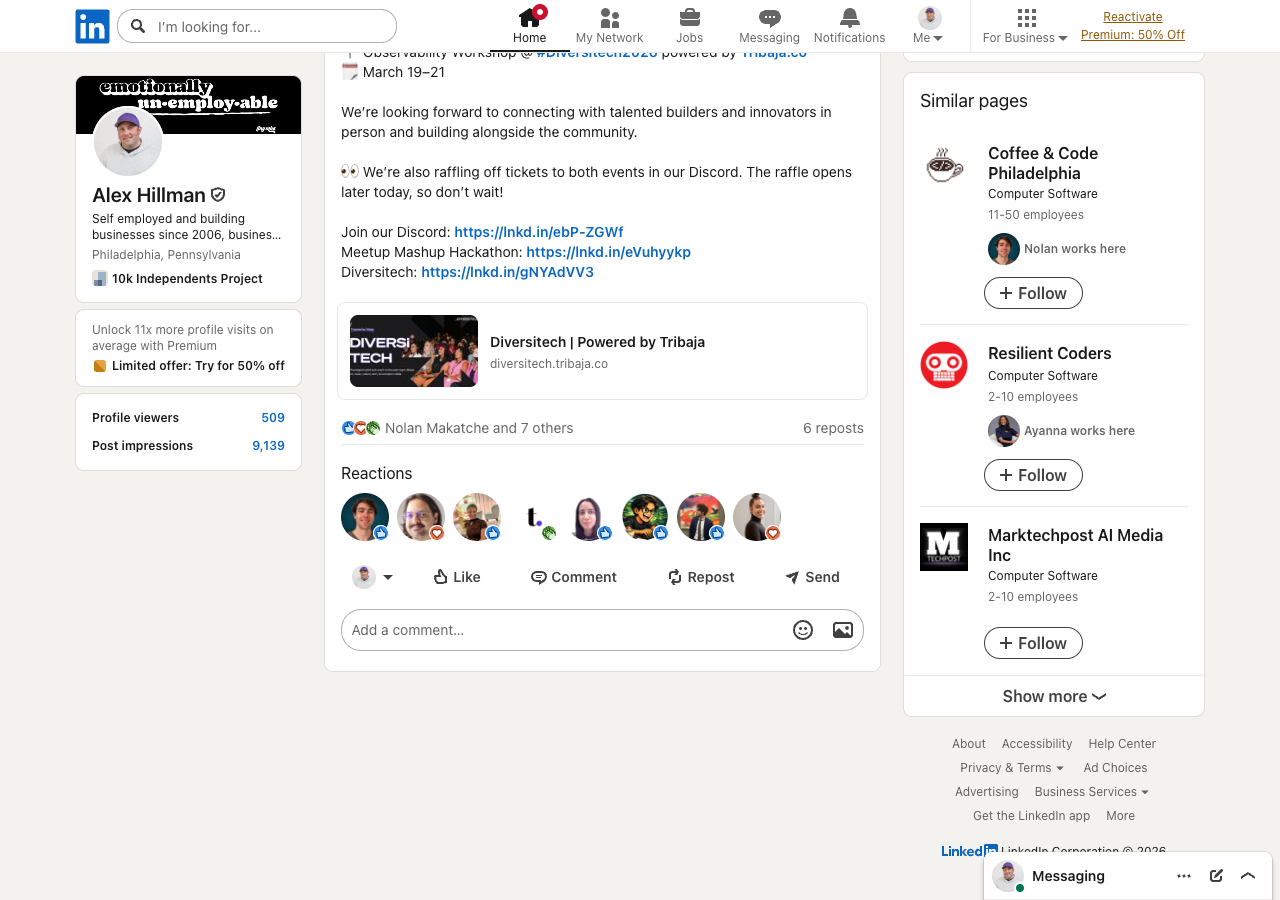The width and height of the screenshot is (1280, 900).
Task: Switch to the Home tab
Action: click(x=529, y=26)
